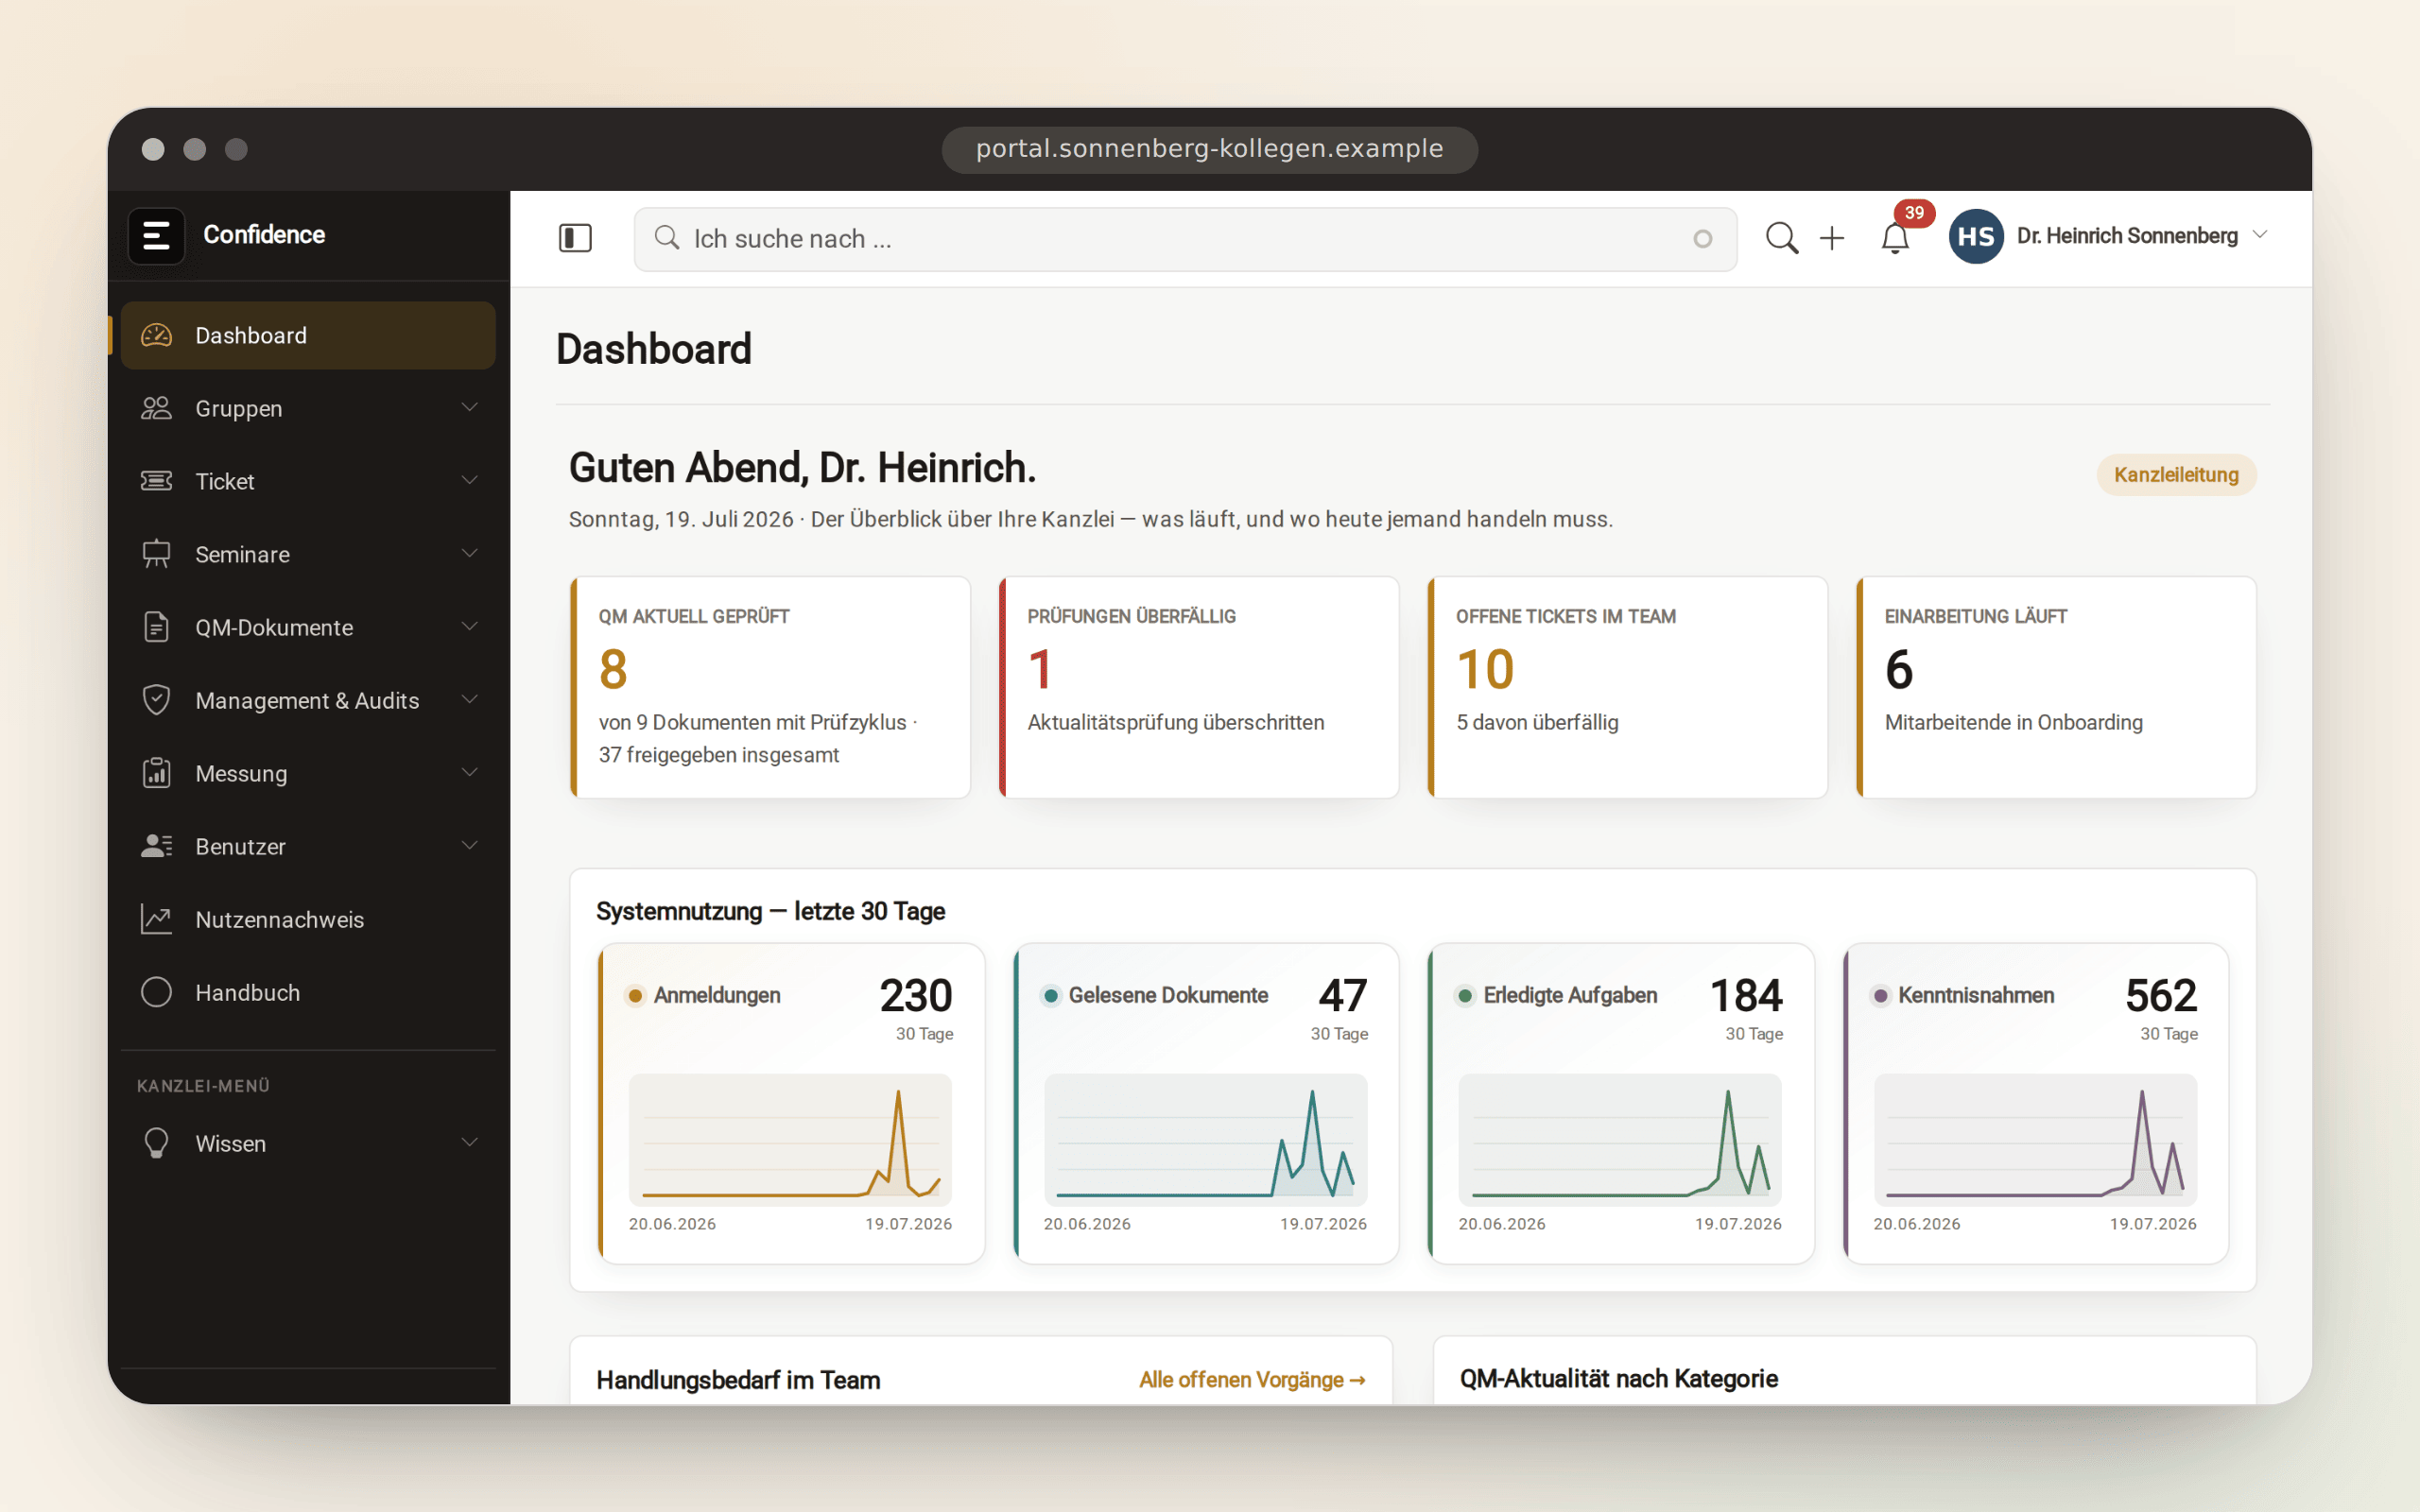Screen dimensions: 2420x1512
Task: Click the plus icon to create new
Action: pyautogui.click(x=1832, y=238)
